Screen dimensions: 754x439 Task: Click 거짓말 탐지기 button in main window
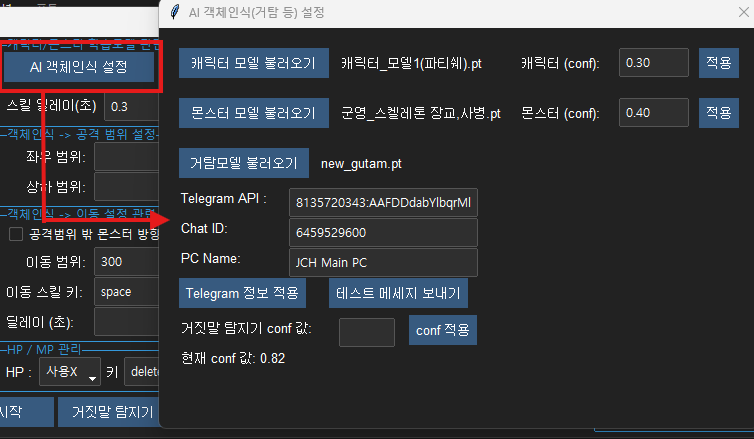109,412
